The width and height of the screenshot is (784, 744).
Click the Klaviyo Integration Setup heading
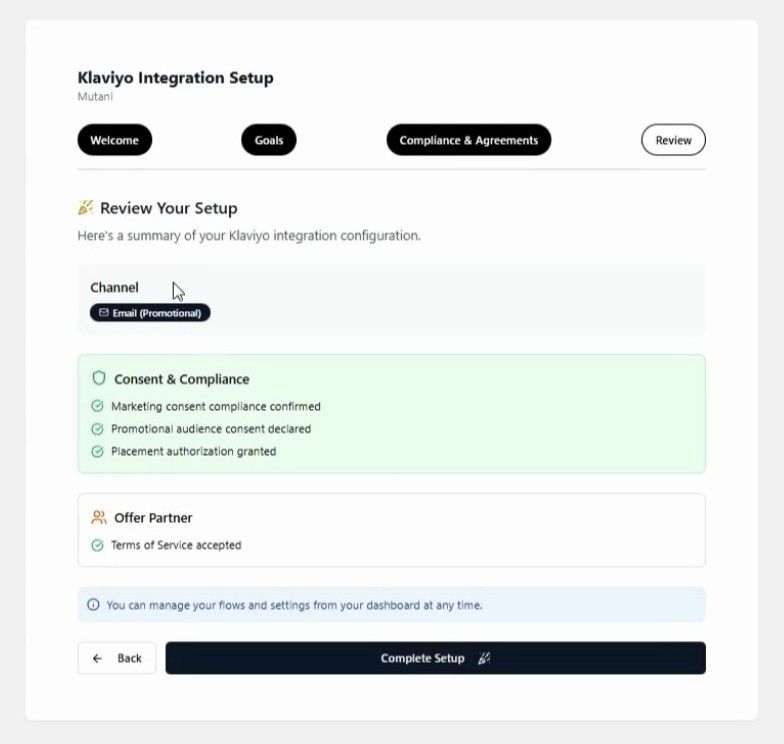pos(175,78)
